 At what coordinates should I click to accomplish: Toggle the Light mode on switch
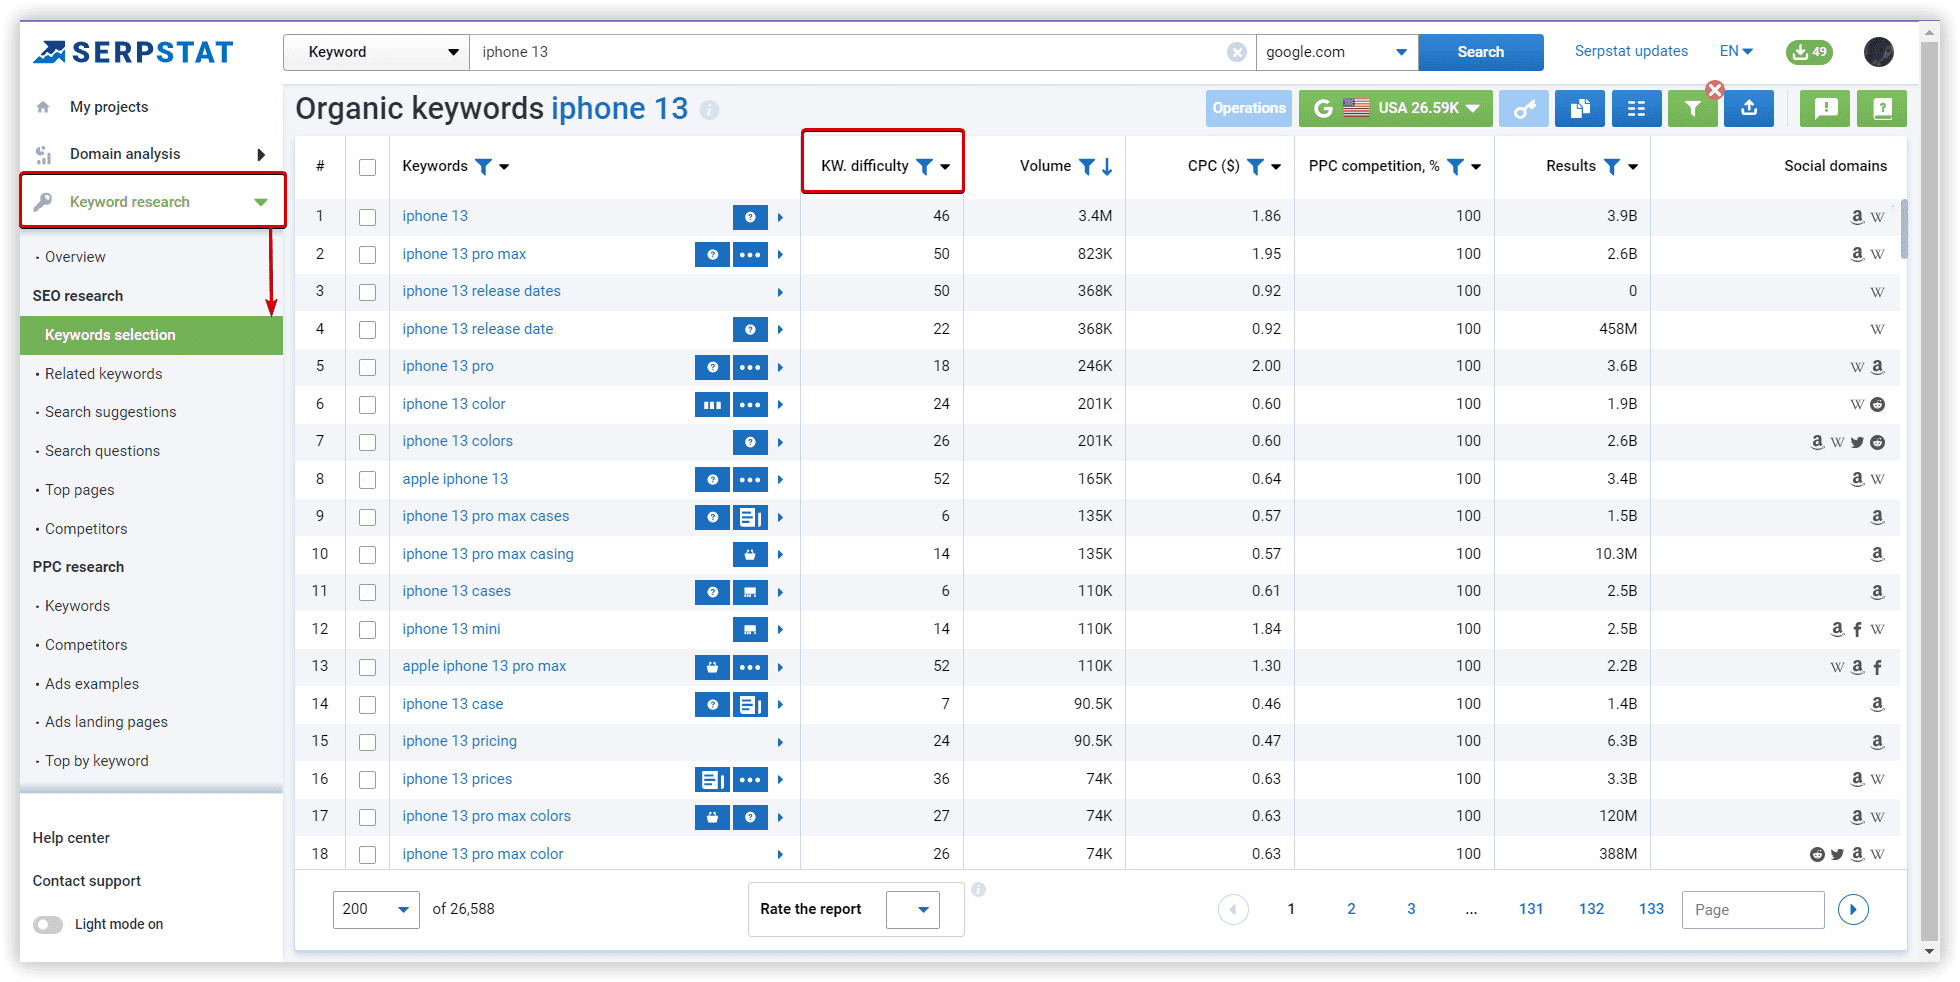pos(48,924)
